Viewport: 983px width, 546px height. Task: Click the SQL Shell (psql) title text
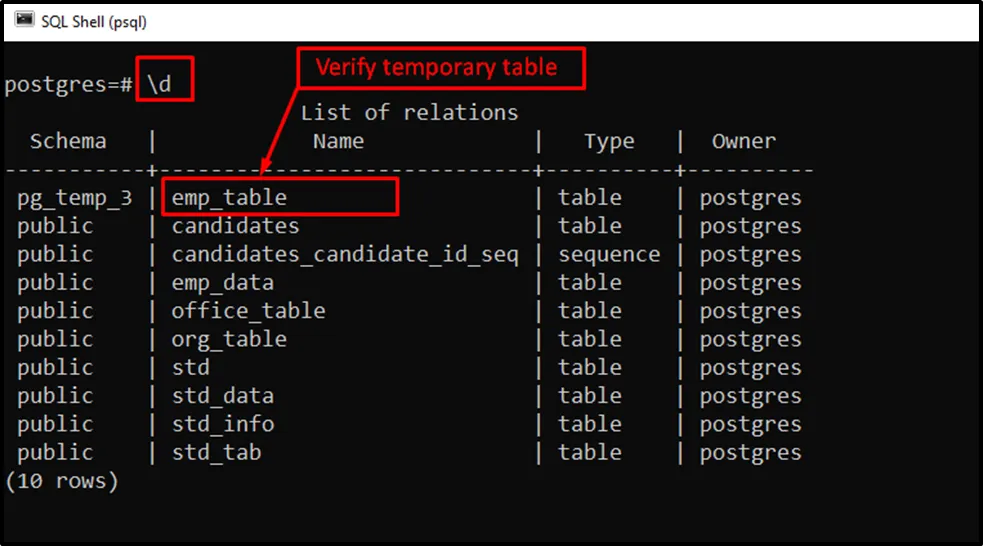tap(93, 21)
